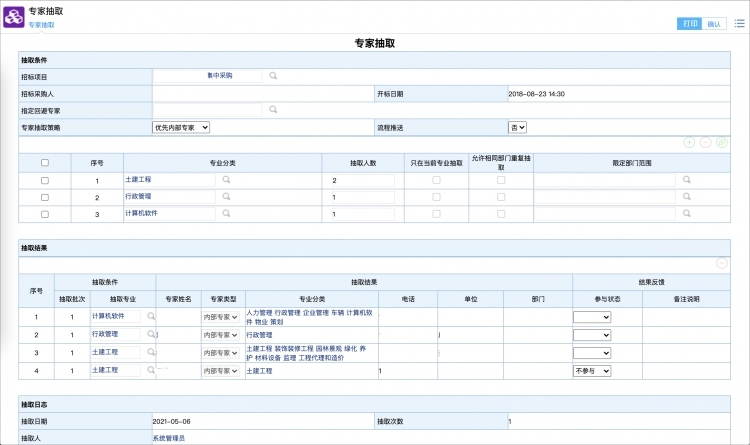Viewport: 750px width, 445px height.
Task: Click the green add row icon
Action: click(689, 143)
